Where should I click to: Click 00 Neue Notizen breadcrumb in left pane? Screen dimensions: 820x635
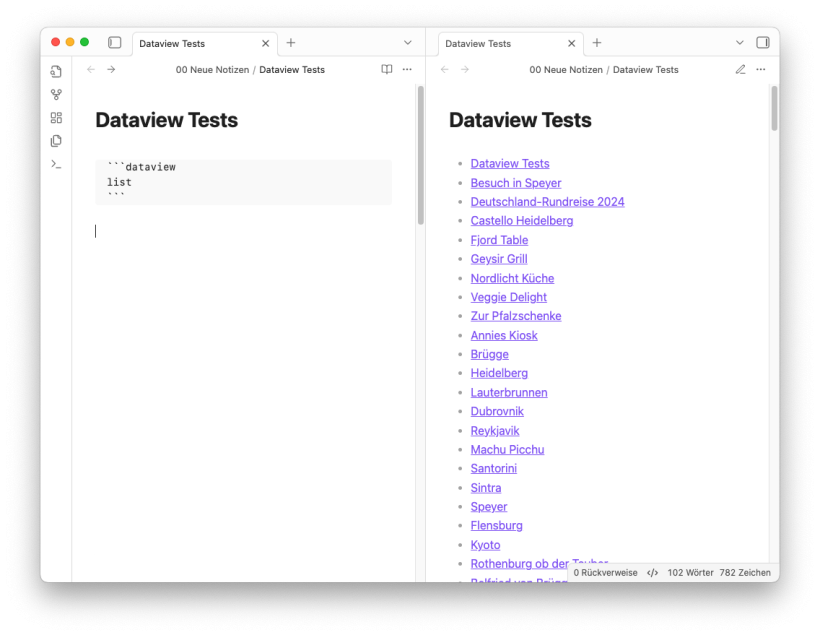point(212,70)
